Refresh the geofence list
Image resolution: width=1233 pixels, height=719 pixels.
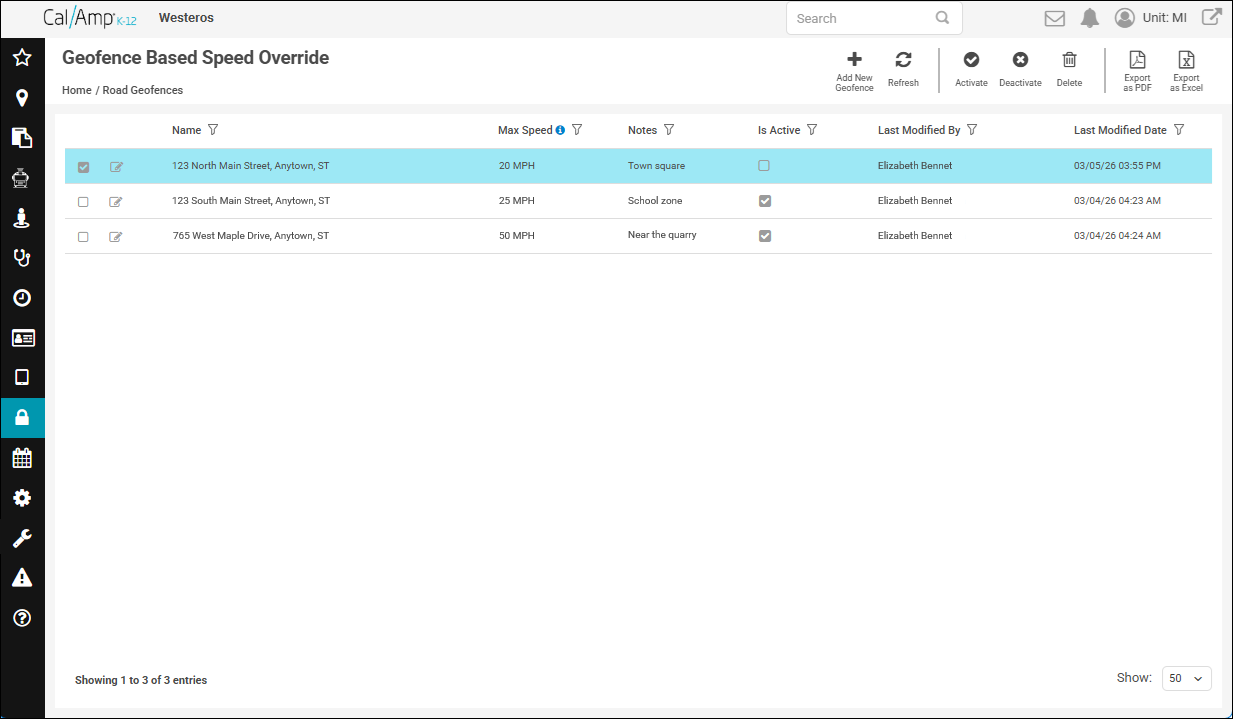[903, 70]
